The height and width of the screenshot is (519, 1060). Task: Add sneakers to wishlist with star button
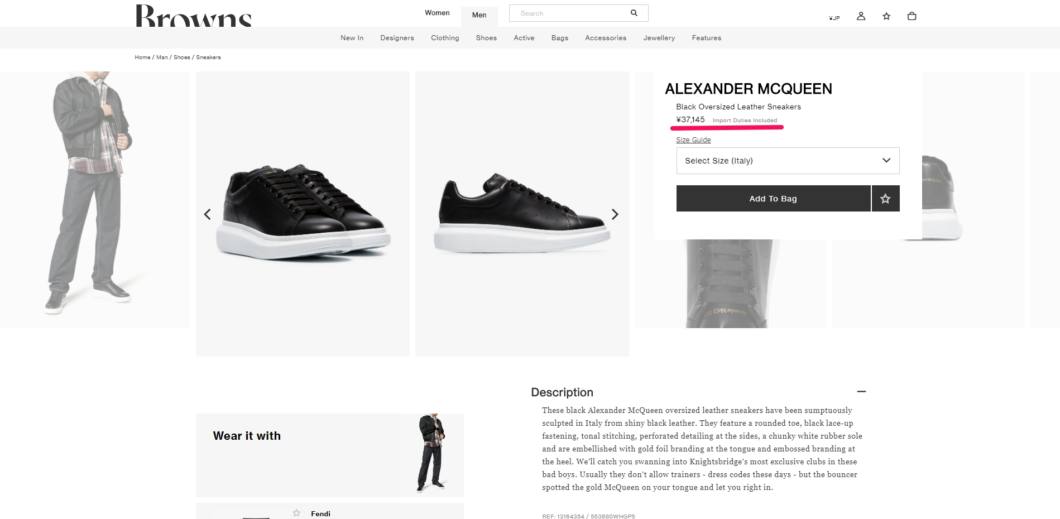point(886,199)
